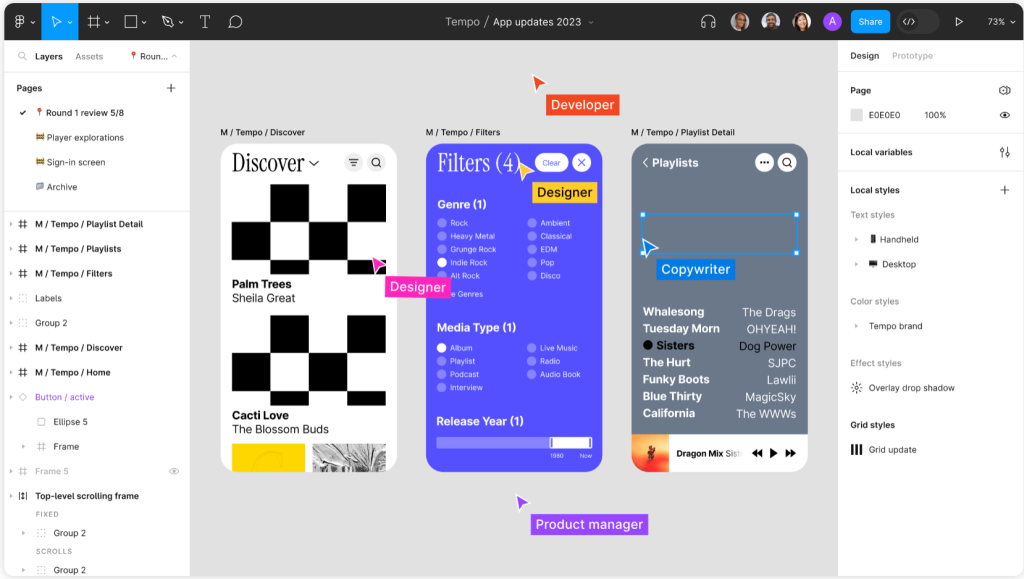
Task: Collapse the pages list via Roun... dropdown
Action: coord(154,56)
